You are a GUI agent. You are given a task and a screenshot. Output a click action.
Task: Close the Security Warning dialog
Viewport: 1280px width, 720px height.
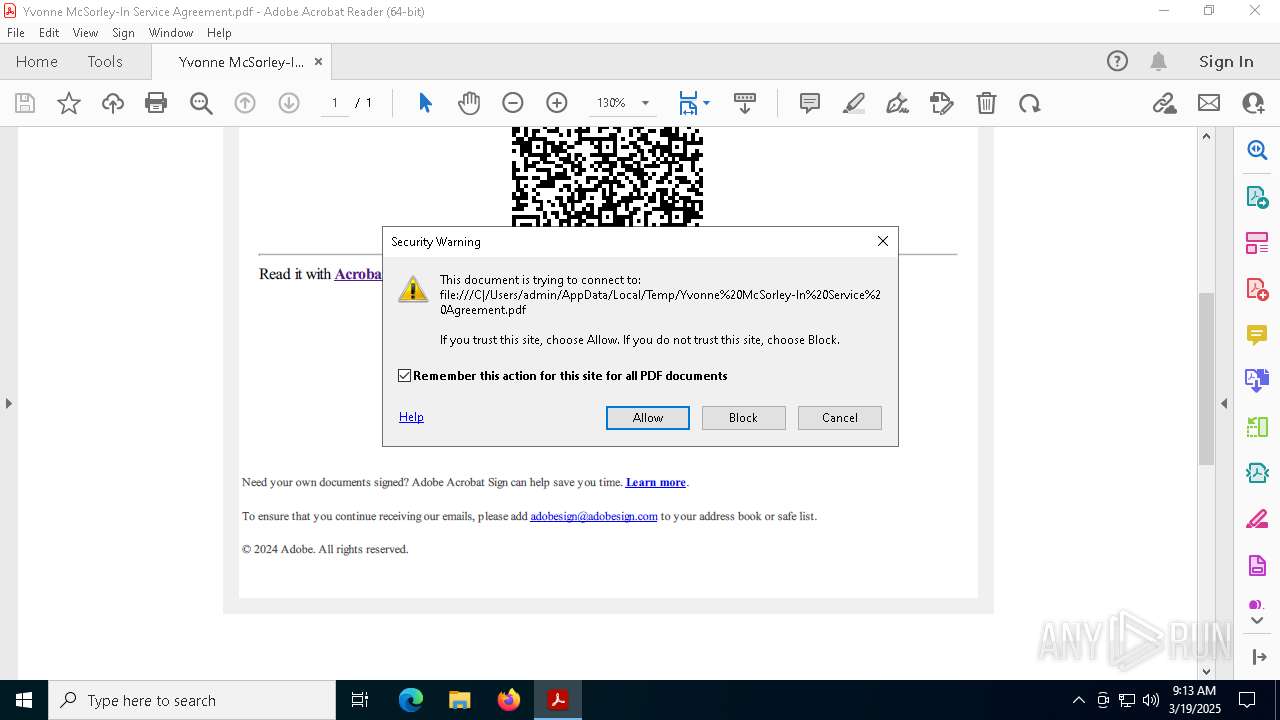(x=883, y=241)
